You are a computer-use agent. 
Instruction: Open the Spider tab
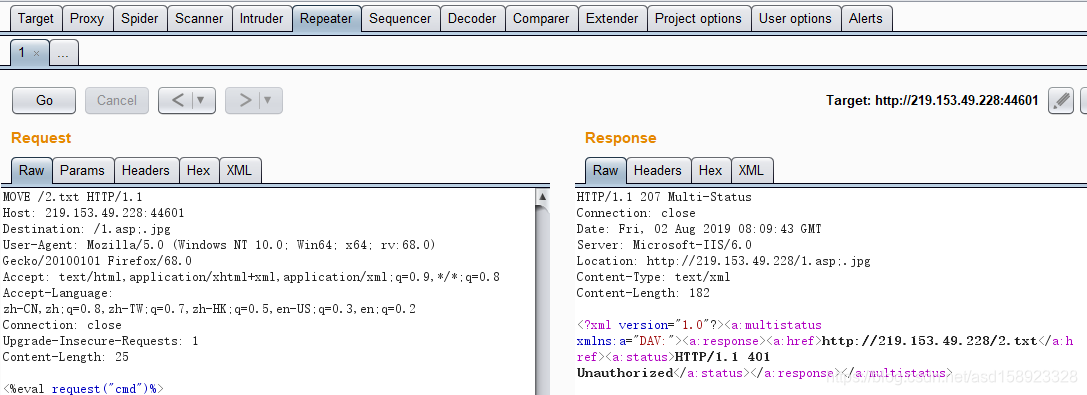(140, 19)
